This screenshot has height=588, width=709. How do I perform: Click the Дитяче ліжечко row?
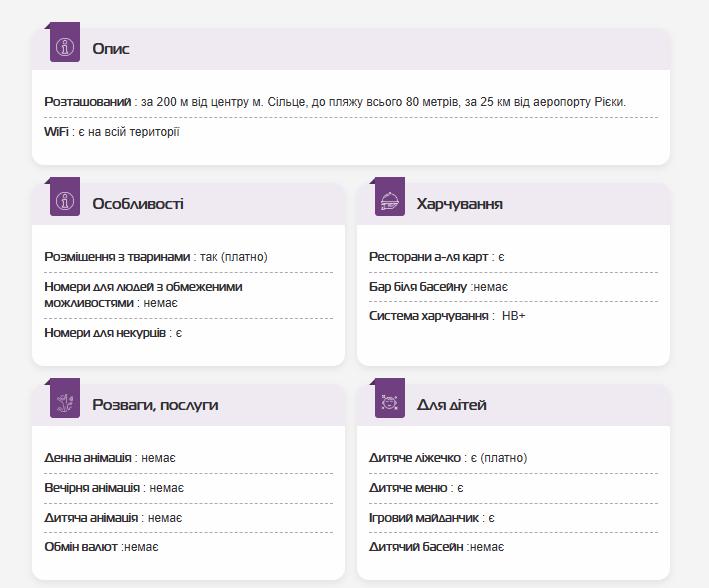[x=448, y=458]
